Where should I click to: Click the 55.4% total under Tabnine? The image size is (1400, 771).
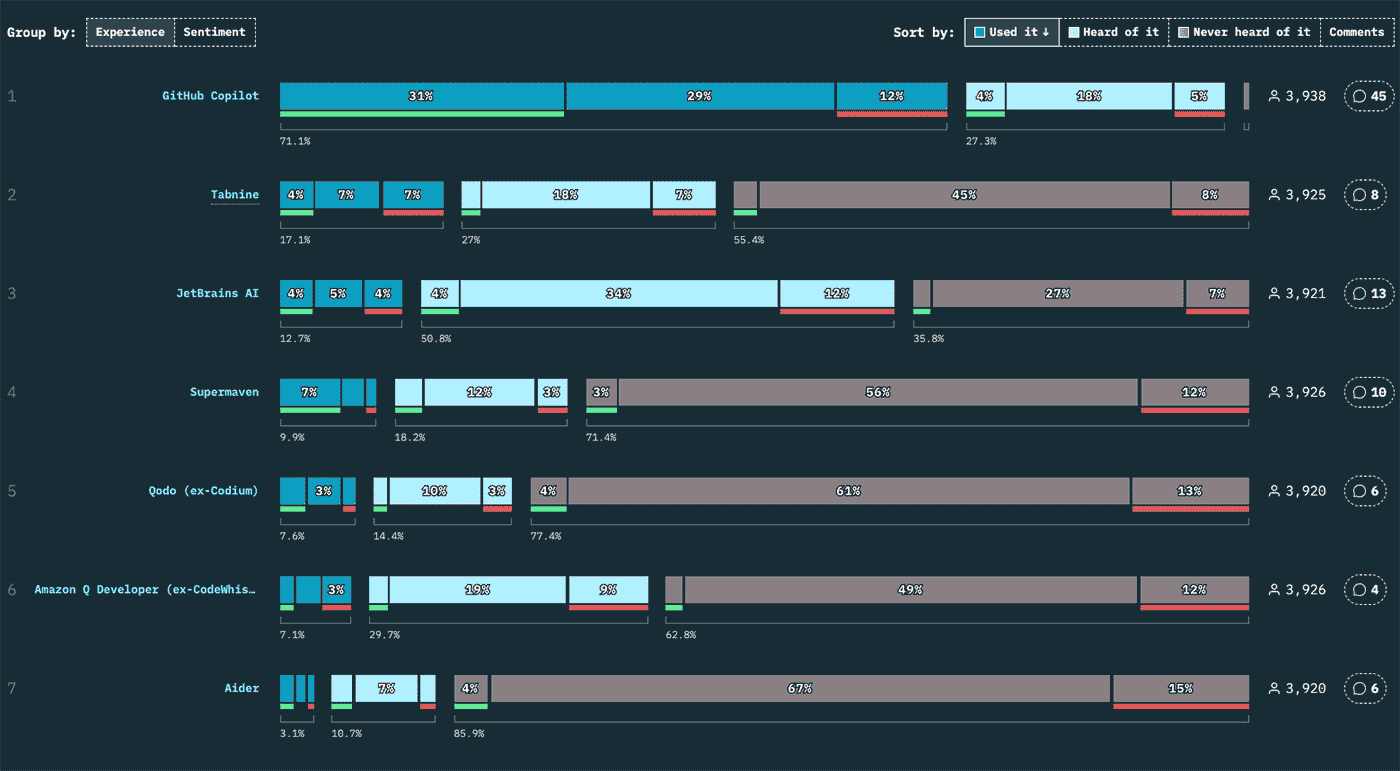[x=749, y=240]
